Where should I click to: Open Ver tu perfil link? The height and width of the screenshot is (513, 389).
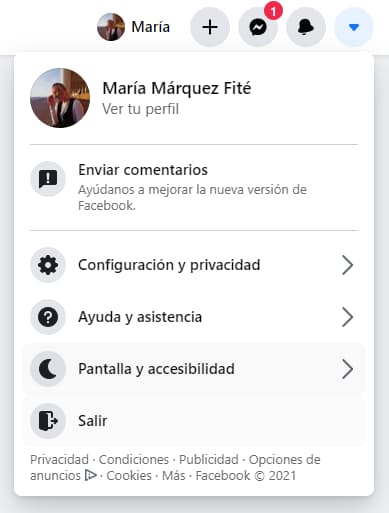click(x=140, y=109)
